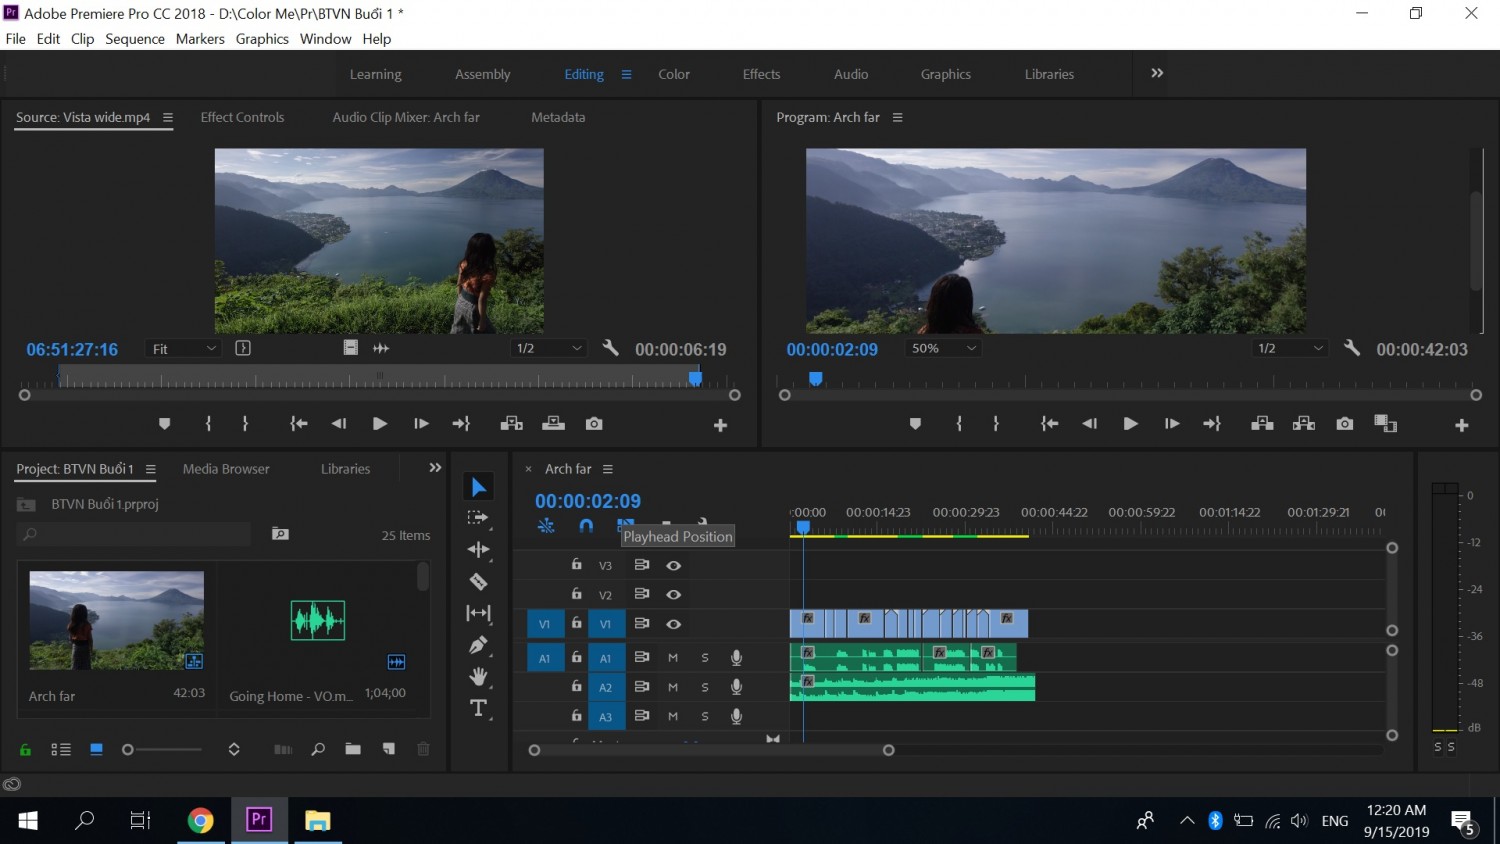Open Source monitor zoom level Fit dropdown
Screen dimensions: 1500x844
click(184, 348)
